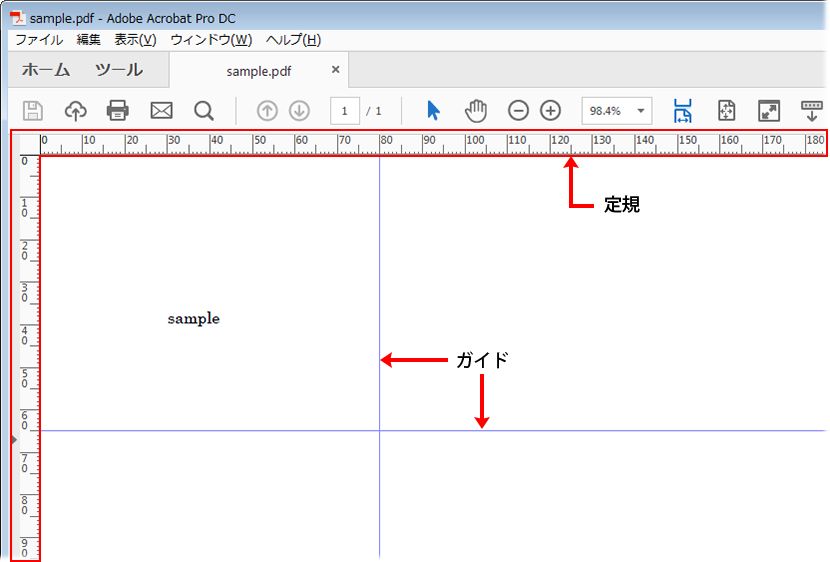Image resolution: width=830 pixels, height=562 pixels.
Task: Send file by email envelope icon
Action: pos(161,111)
